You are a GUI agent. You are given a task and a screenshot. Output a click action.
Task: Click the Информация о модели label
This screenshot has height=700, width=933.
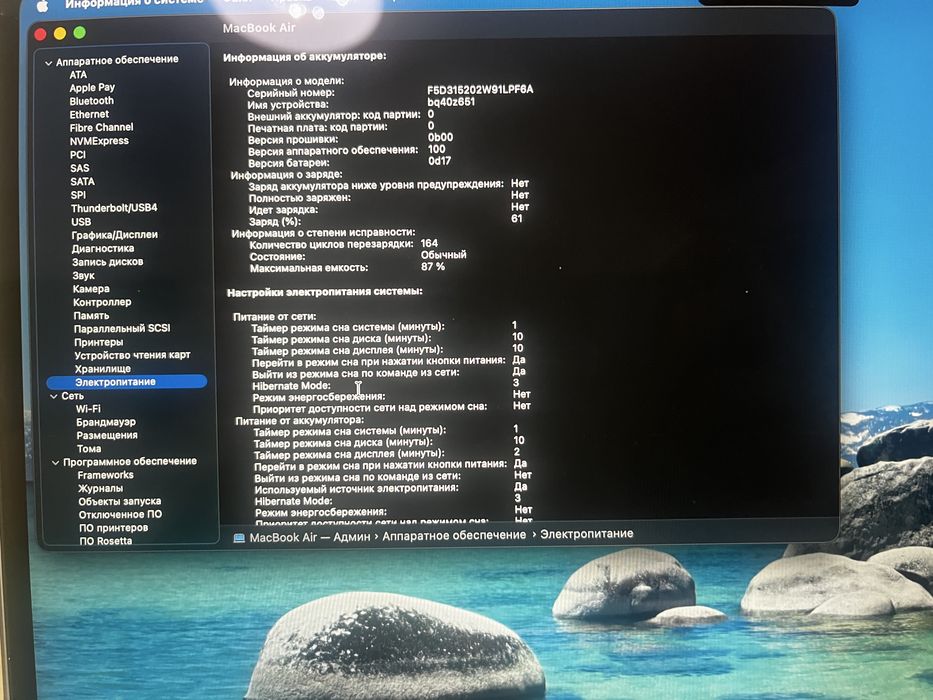coord(287,82)
